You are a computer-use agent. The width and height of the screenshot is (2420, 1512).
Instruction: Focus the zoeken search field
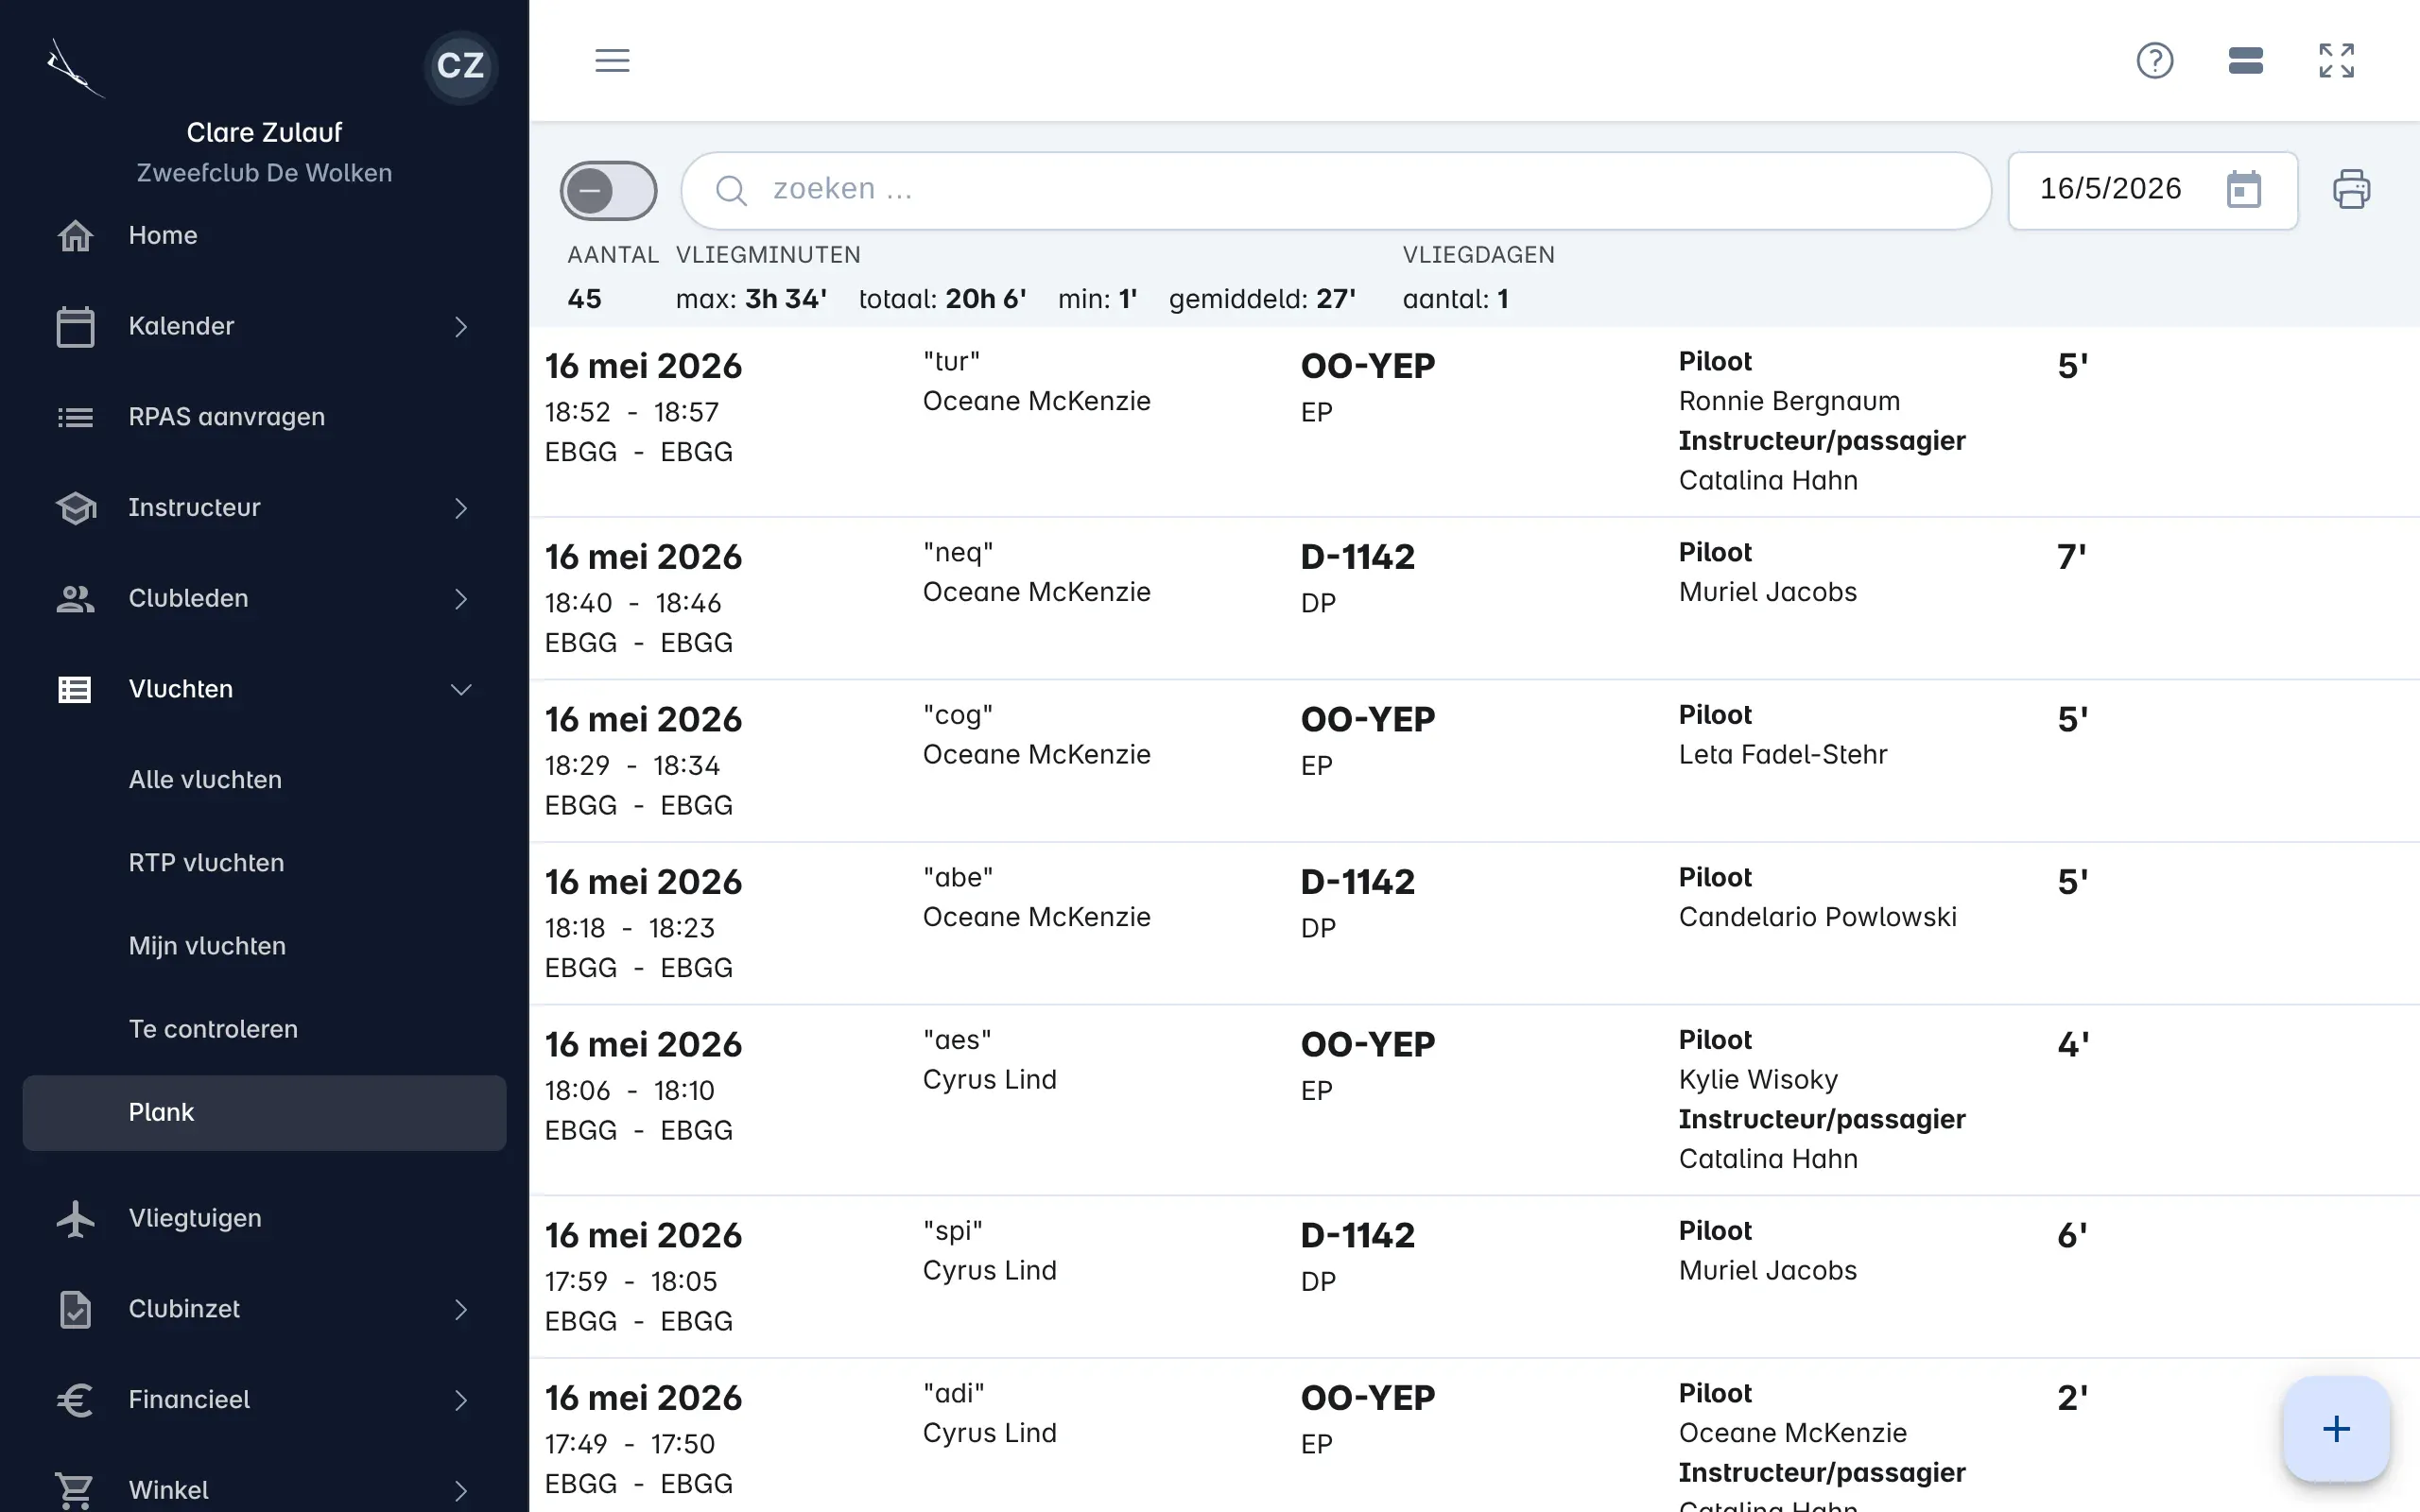click(1336, 190)
